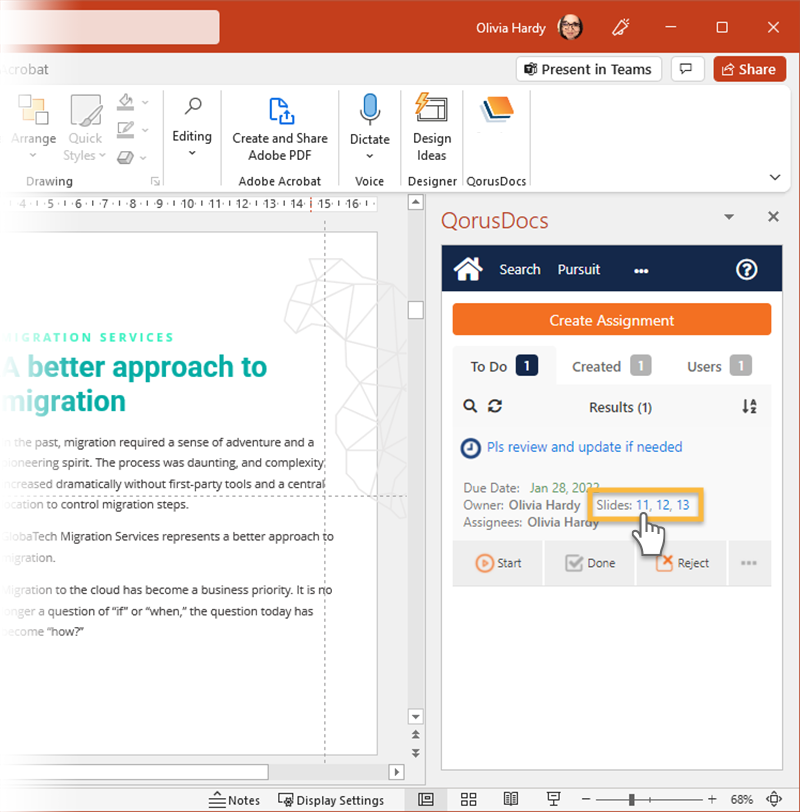Start the assignment
Viewport: 800px width, 812px height.
tap(498, 563)
